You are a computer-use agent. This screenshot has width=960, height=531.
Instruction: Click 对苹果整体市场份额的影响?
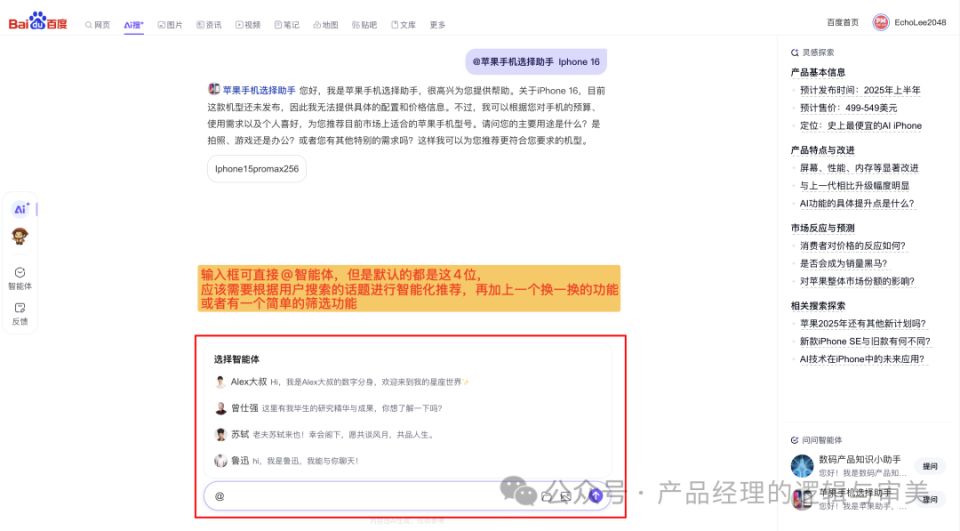[x=857, y=281]
